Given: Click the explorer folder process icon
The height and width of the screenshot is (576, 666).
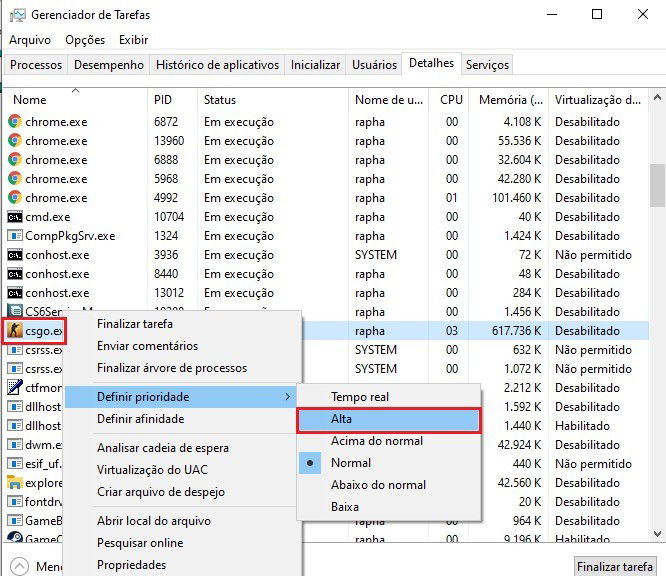Looking at the screenshot, I should [15, 483].
